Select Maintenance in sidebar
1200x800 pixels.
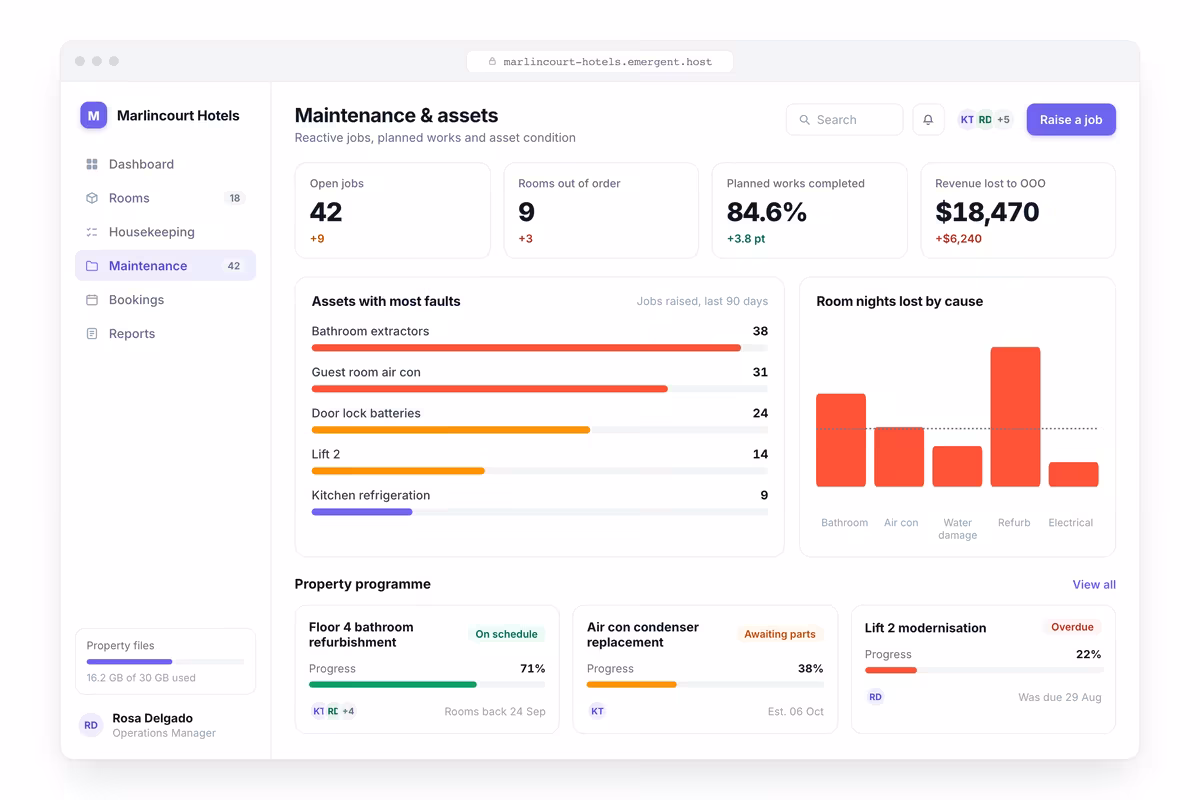[165, 266]
